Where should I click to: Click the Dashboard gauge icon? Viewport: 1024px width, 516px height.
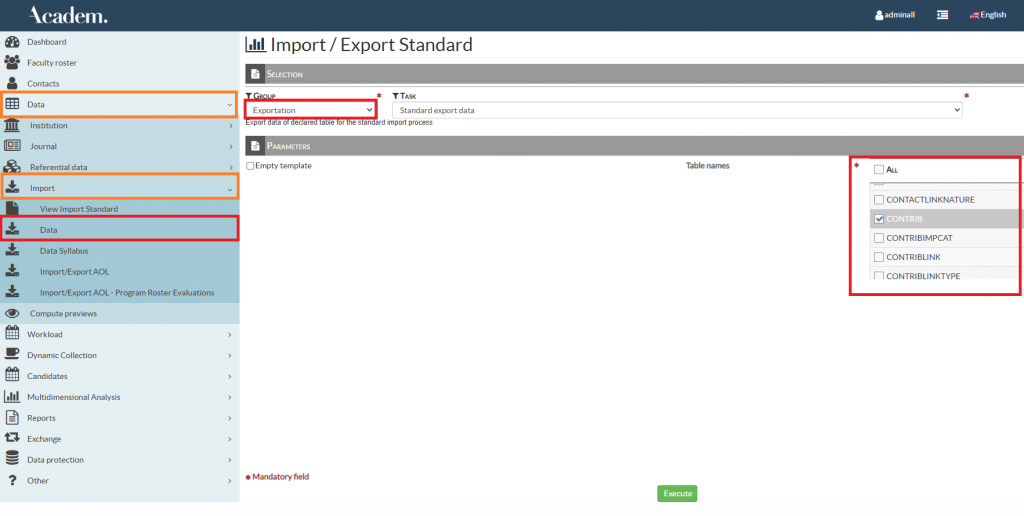tap(12, 42)
